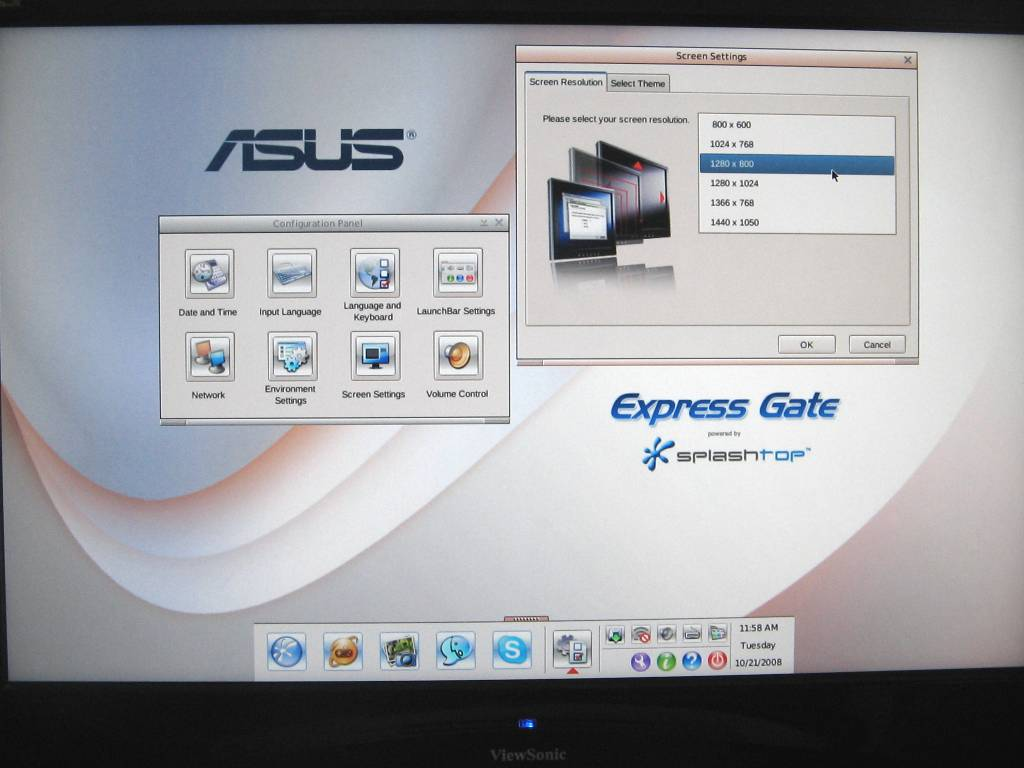Open the Volume Control icon
The image size is (1024, 768).
[x=458, y=355]
